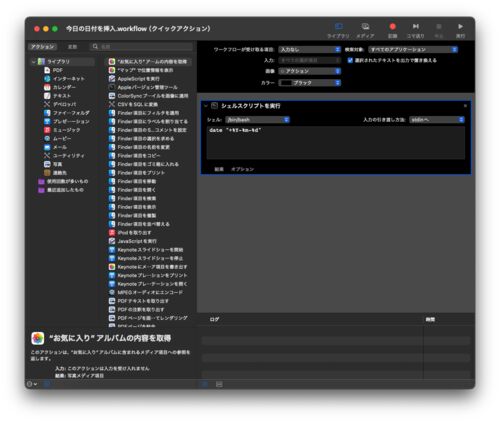
Task: Toggle the replace selected text checkbox
Action: (x=350, y=60)
